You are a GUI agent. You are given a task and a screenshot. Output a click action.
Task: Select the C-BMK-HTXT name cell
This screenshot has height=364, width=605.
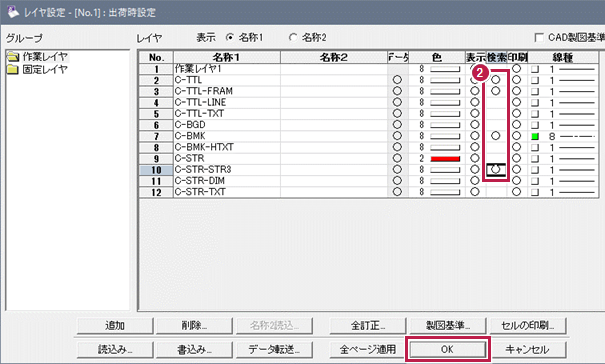click(x=227, y=147)
